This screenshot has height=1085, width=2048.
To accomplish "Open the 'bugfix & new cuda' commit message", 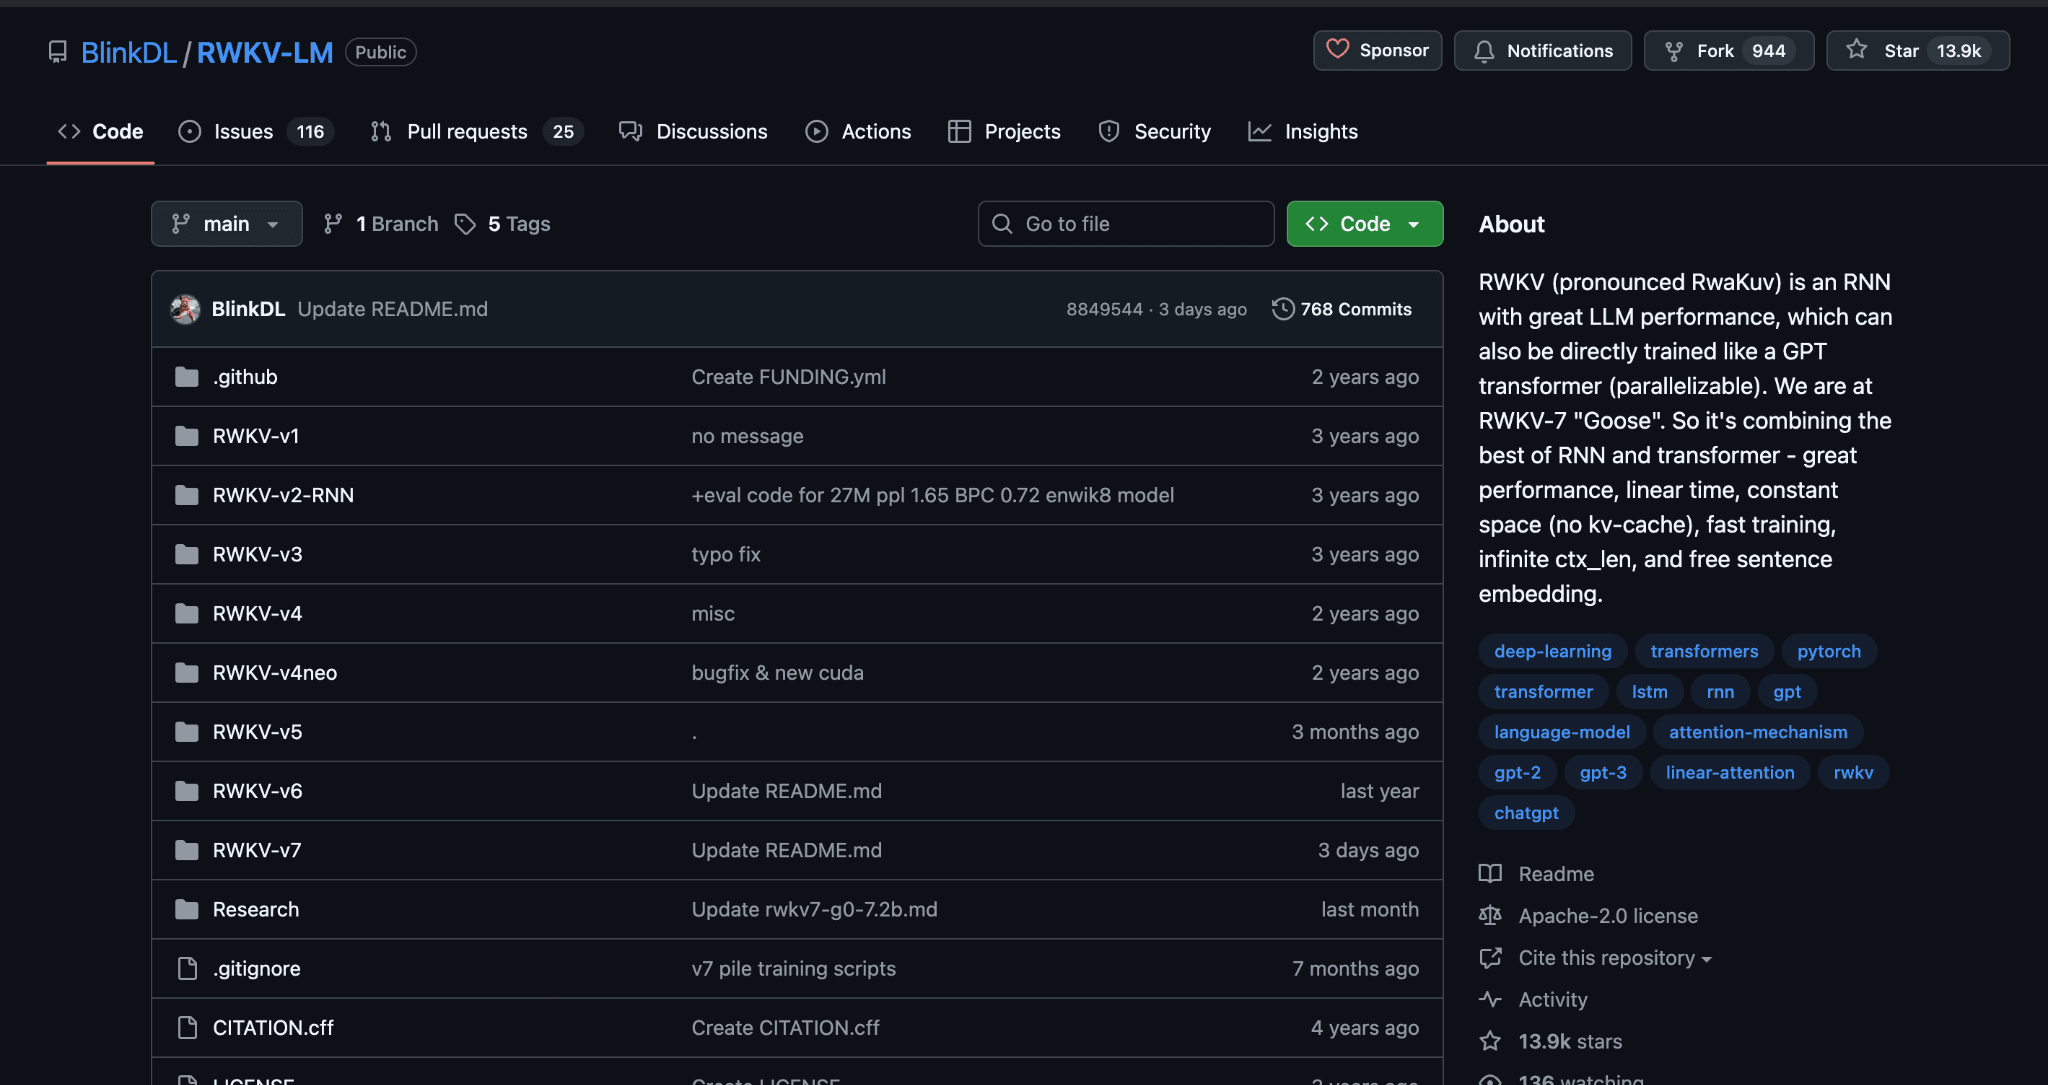I will click(778, 673).
